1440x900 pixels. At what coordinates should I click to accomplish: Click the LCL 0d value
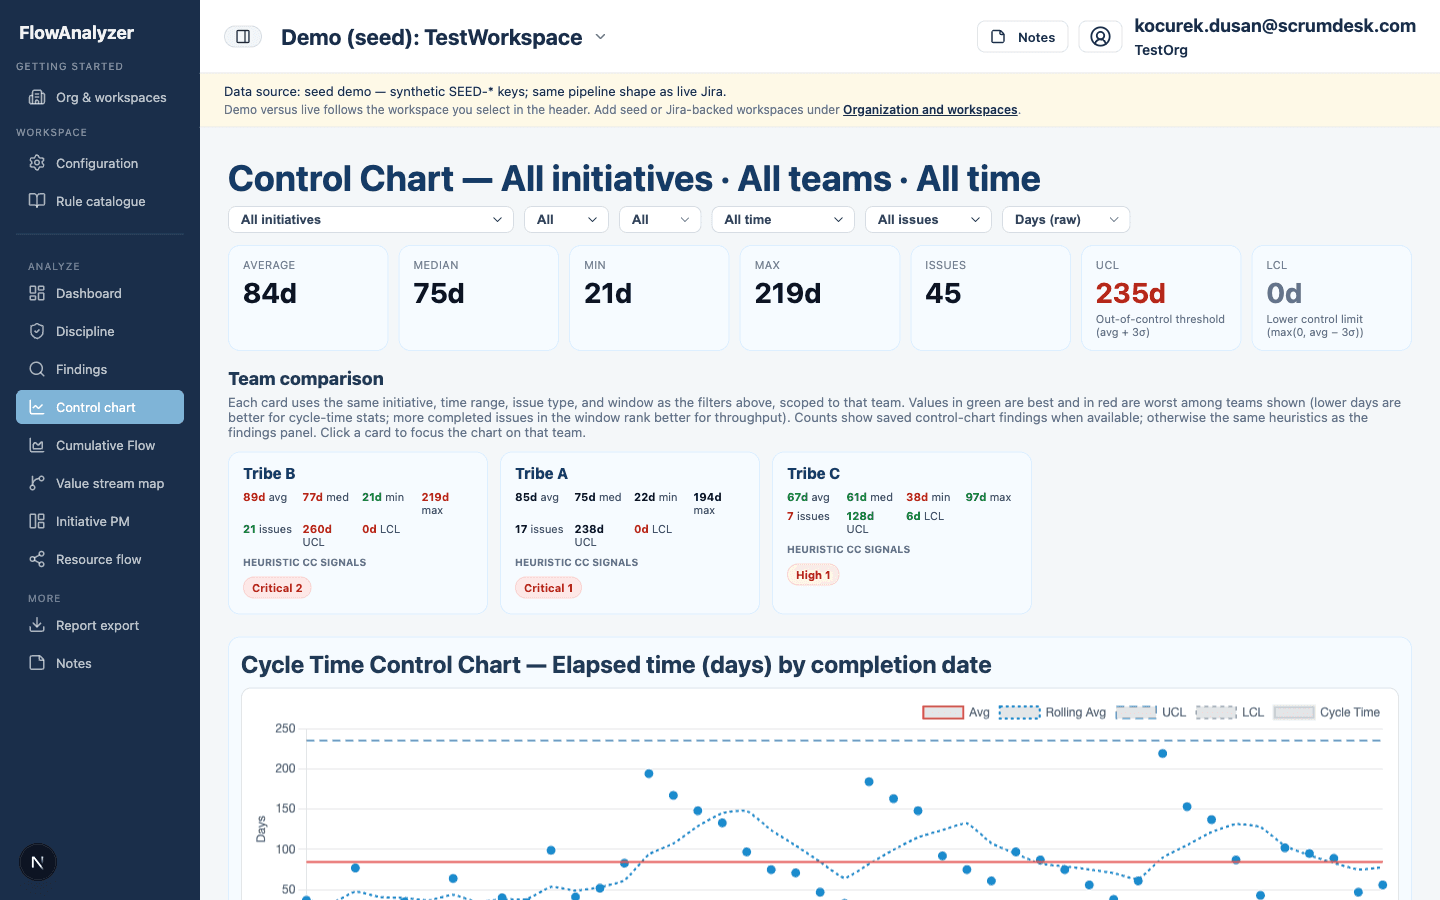(x=1284, y=293)
